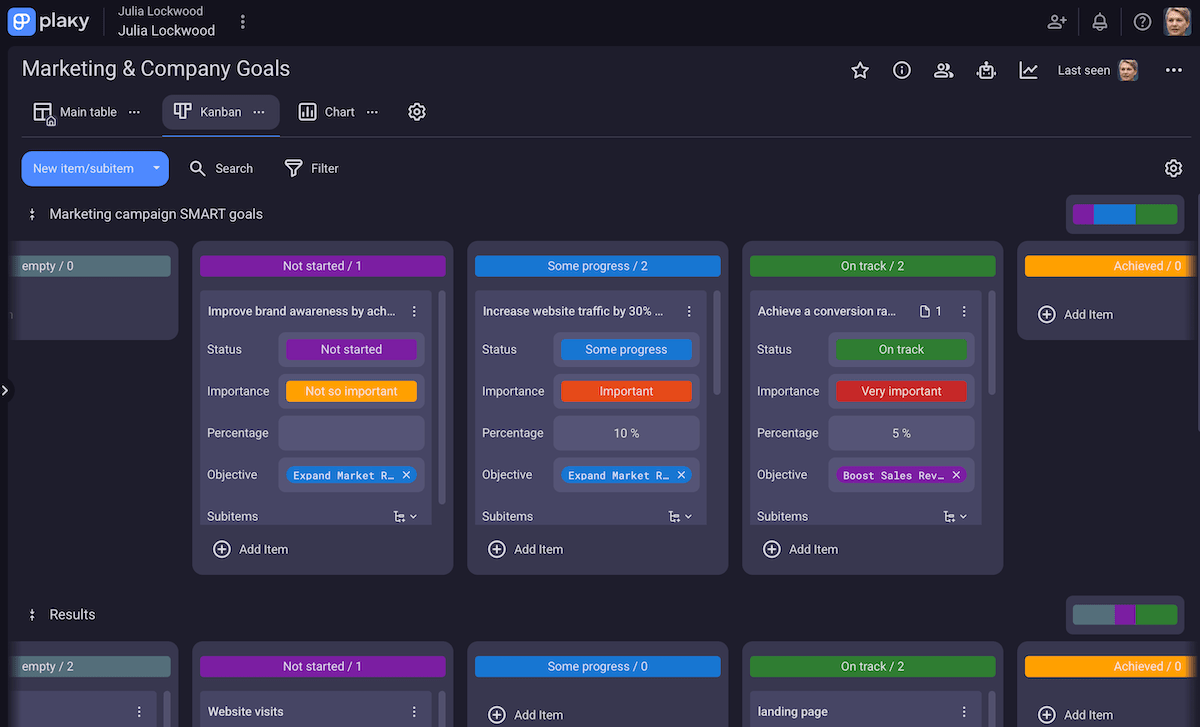Open the activity insights chart icon
Screen dimensions: 1200x727
(1028, 70)
